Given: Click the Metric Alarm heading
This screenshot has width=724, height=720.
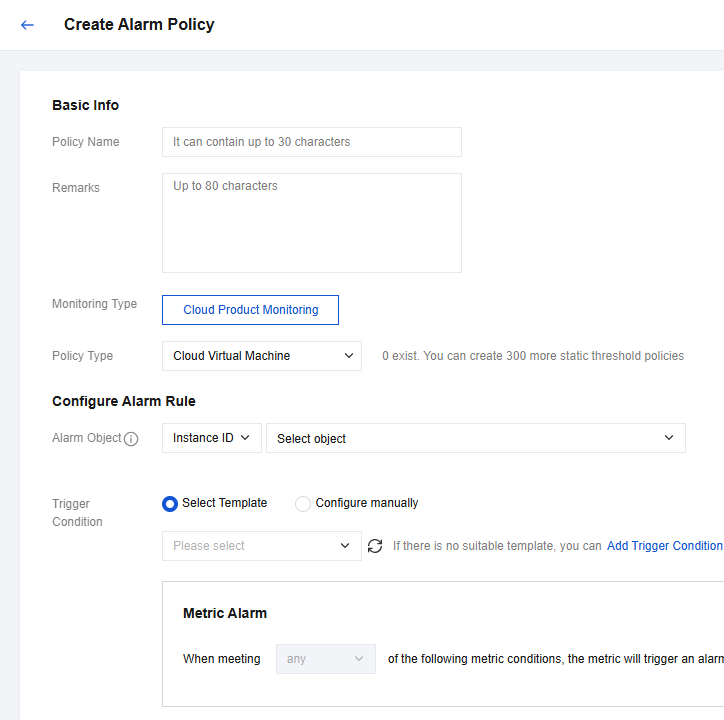Looking at the screenshot, I should pyautogui.click(x=225, y=613).
